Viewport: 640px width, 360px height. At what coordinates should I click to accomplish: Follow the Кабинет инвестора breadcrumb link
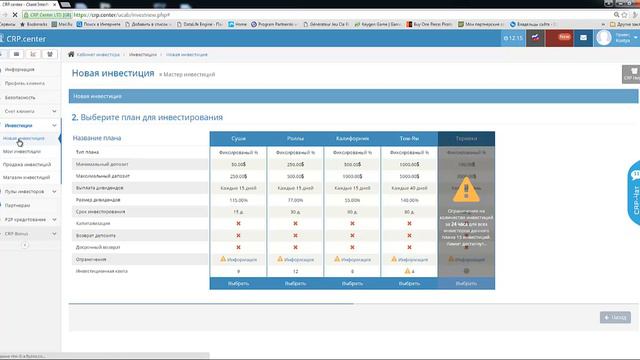[98, 54]
